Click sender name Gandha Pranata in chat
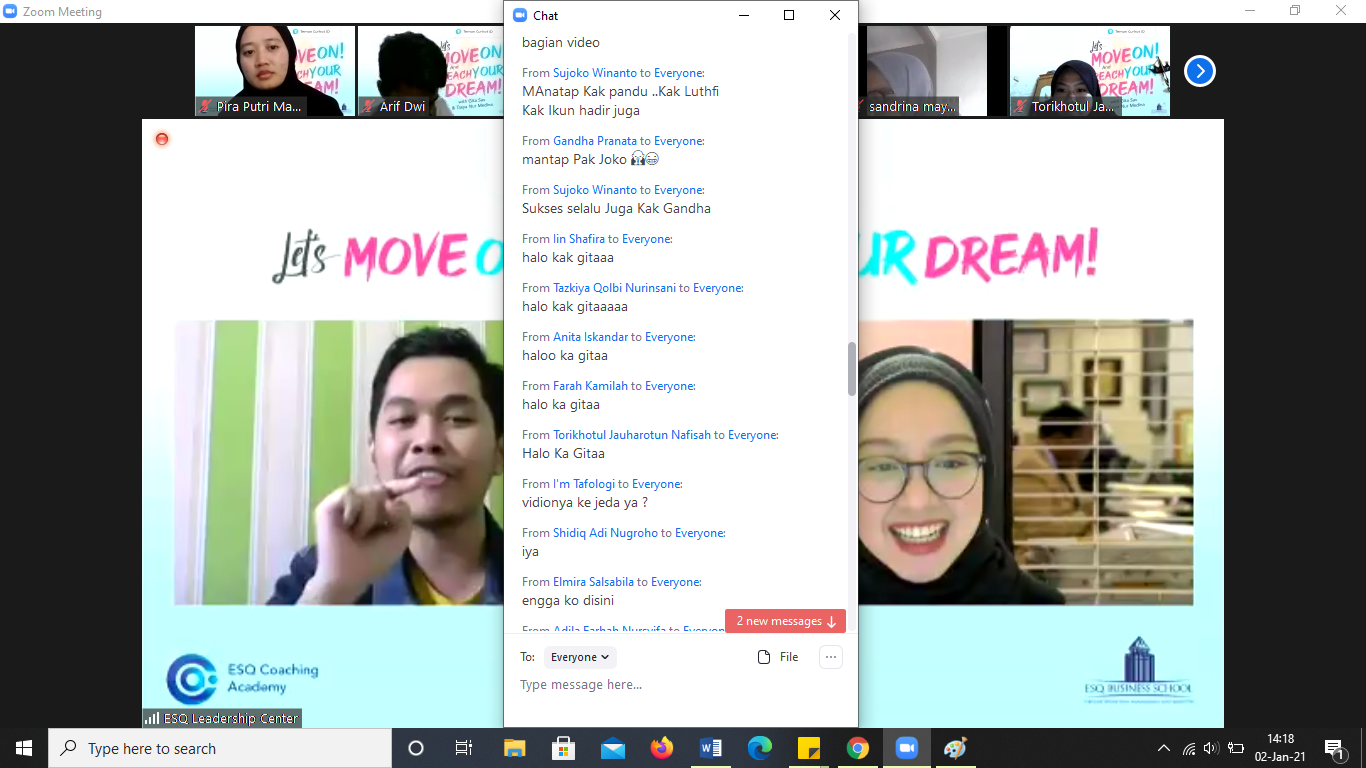Image resolution: width=1366 pixels, height=768 pixels. coord(594,141)
